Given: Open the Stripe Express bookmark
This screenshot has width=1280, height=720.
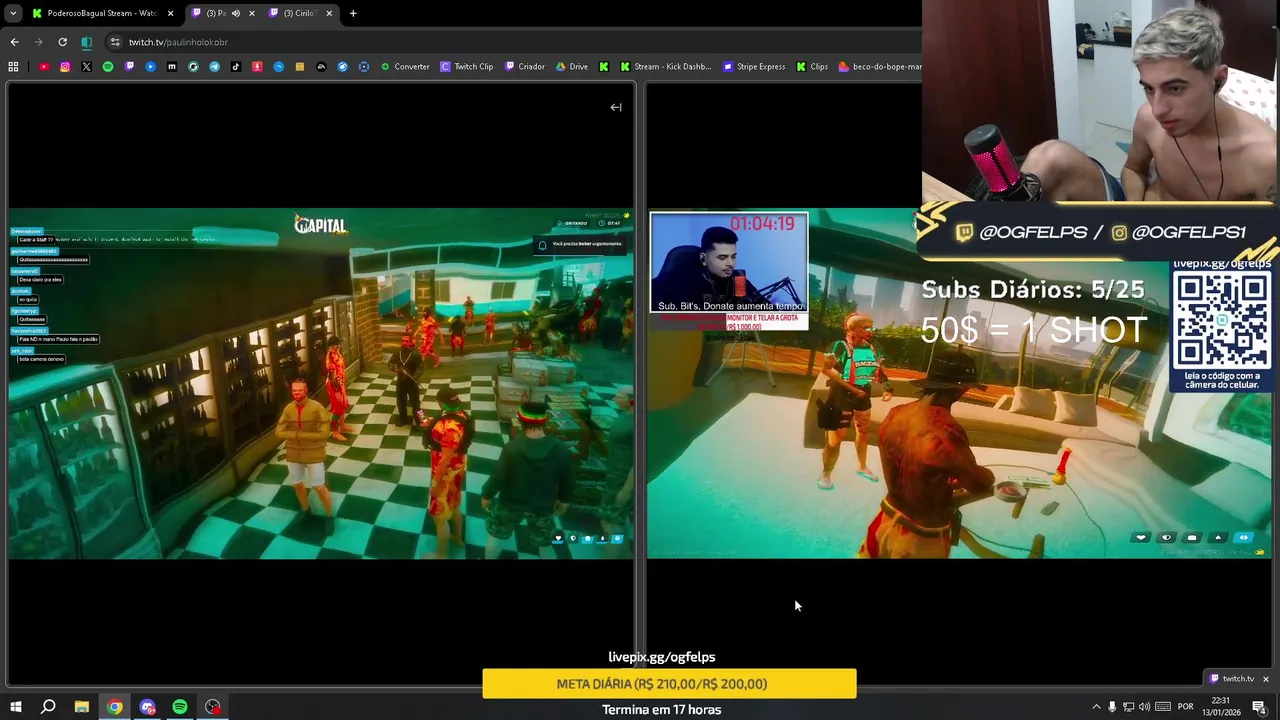Looking at the screenshot, I should coord(754,67).
